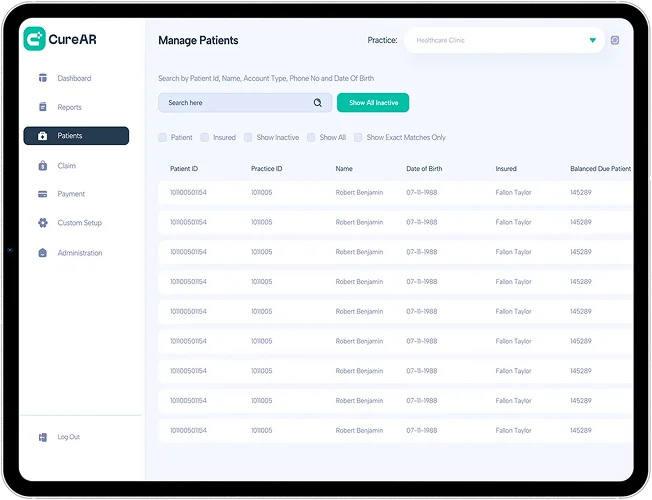This screenshot has width=652, height=500.
Task: Toggle the Show Inactive checkbox
Action: click(248, 137)
